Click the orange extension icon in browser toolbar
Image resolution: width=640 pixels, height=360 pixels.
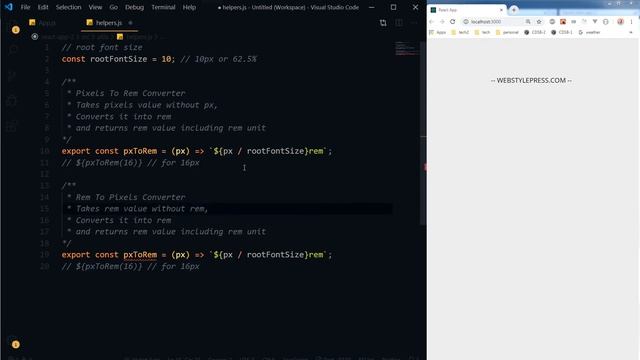[x=563, y=22]
